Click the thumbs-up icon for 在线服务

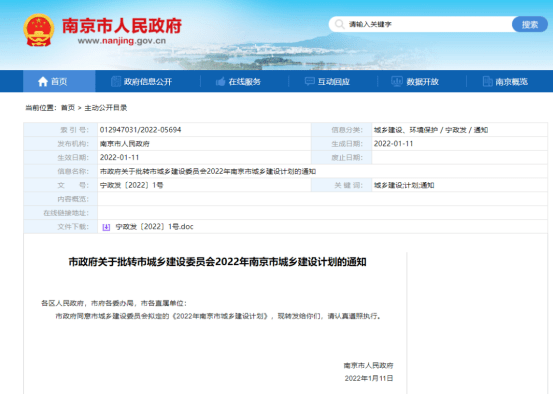[x=220, y=82]
